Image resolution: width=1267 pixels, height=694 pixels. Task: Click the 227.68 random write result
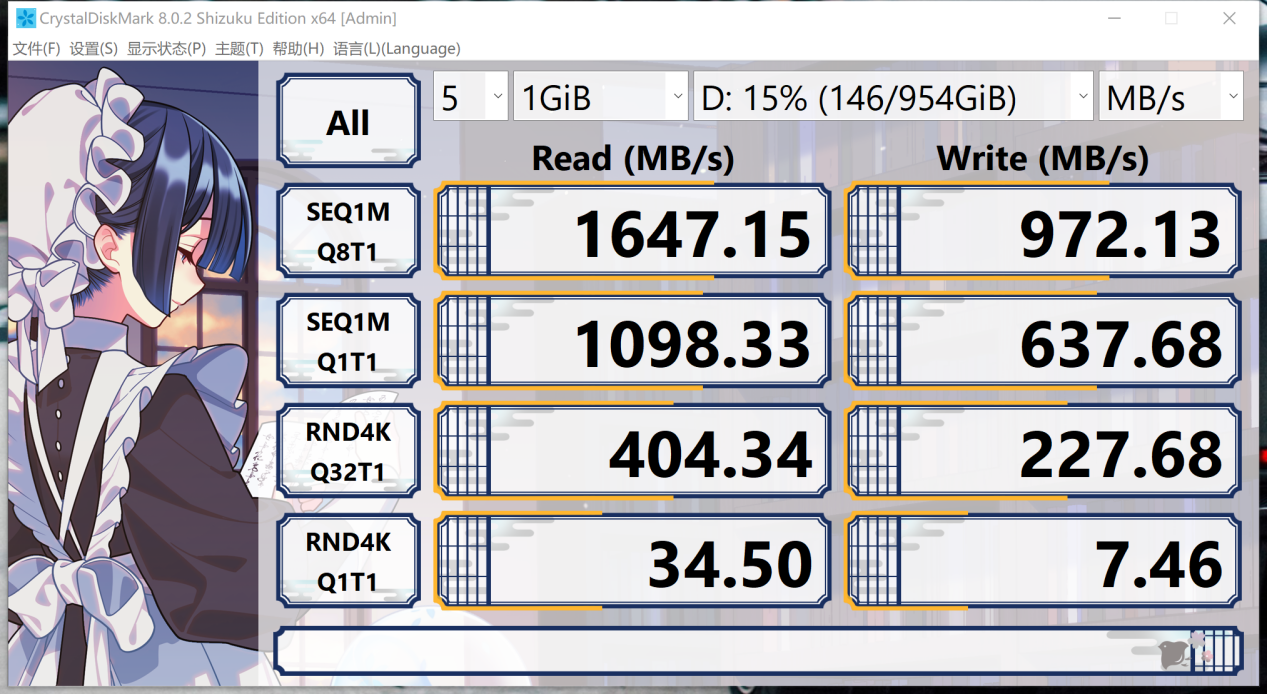click(x=1044, y=451)
